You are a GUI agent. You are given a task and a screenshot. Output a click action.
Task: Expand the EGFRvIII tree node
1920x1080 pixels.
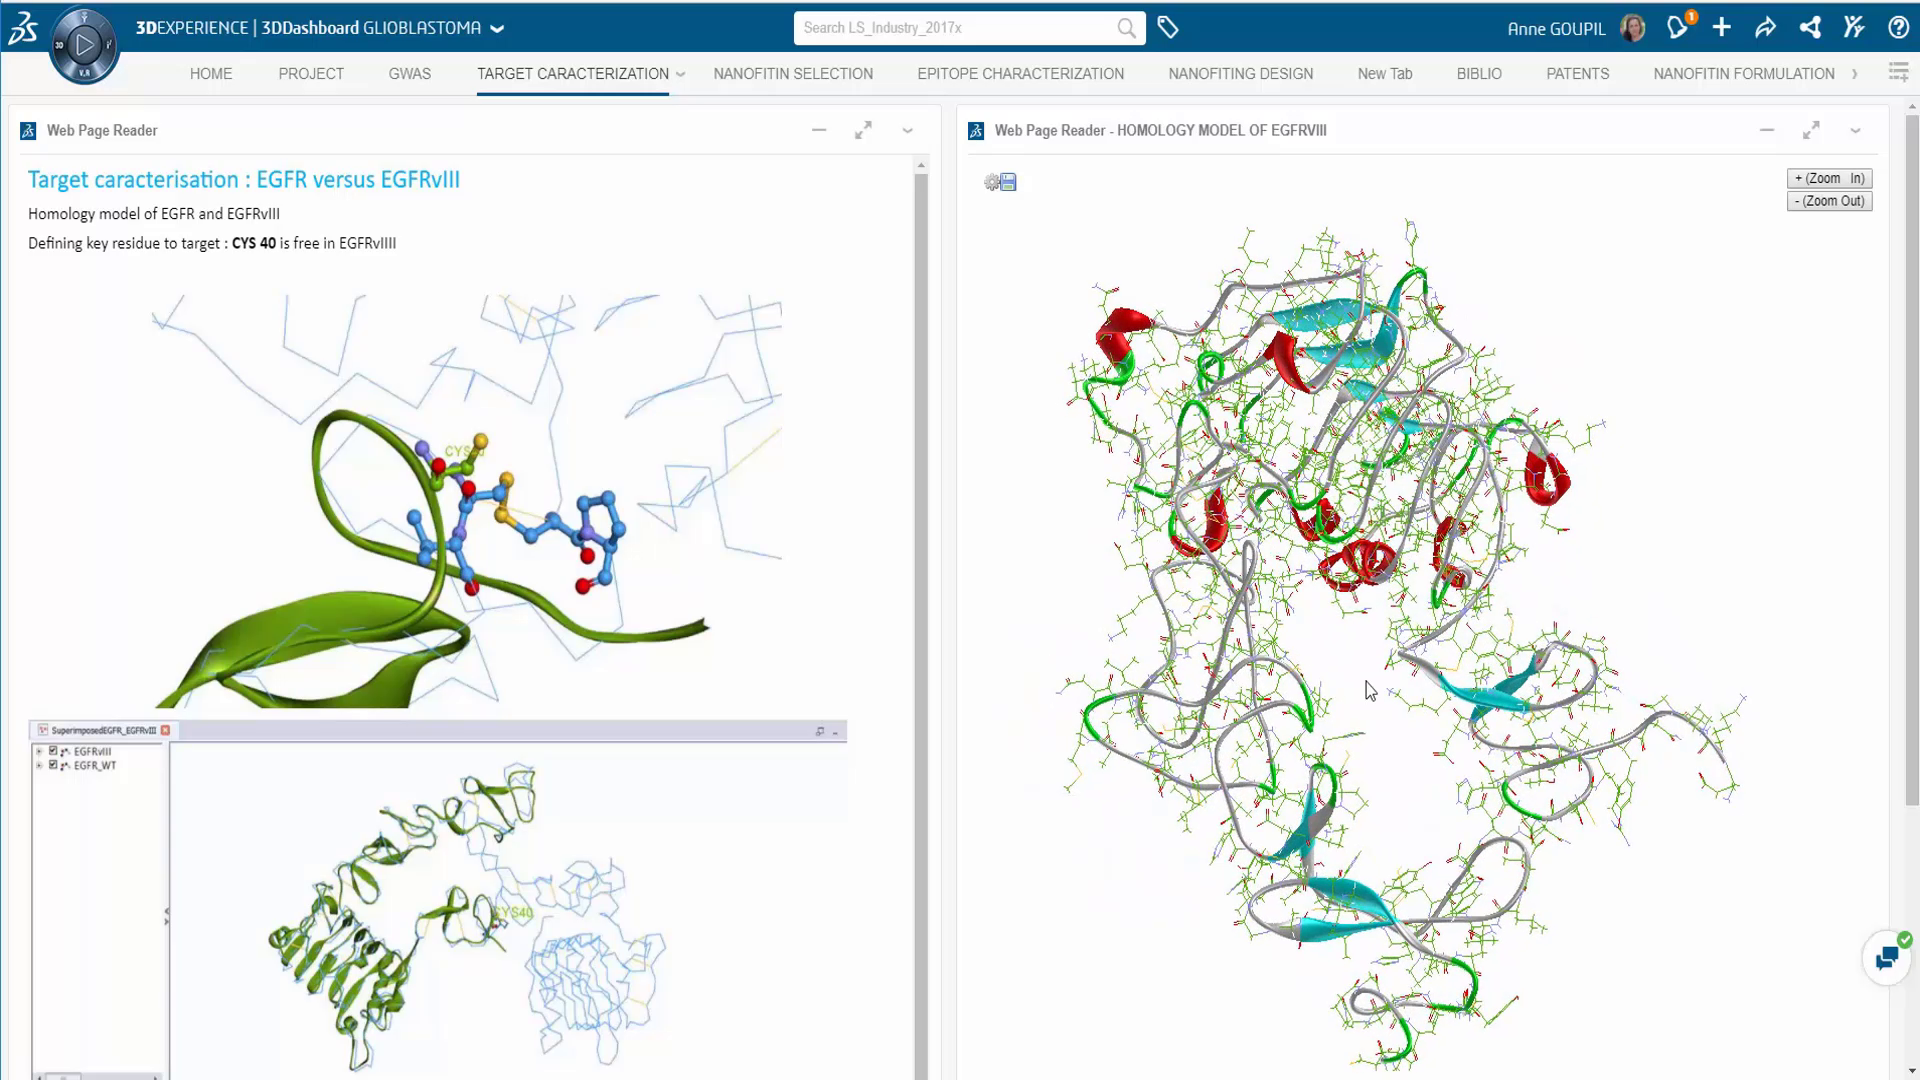39,751
